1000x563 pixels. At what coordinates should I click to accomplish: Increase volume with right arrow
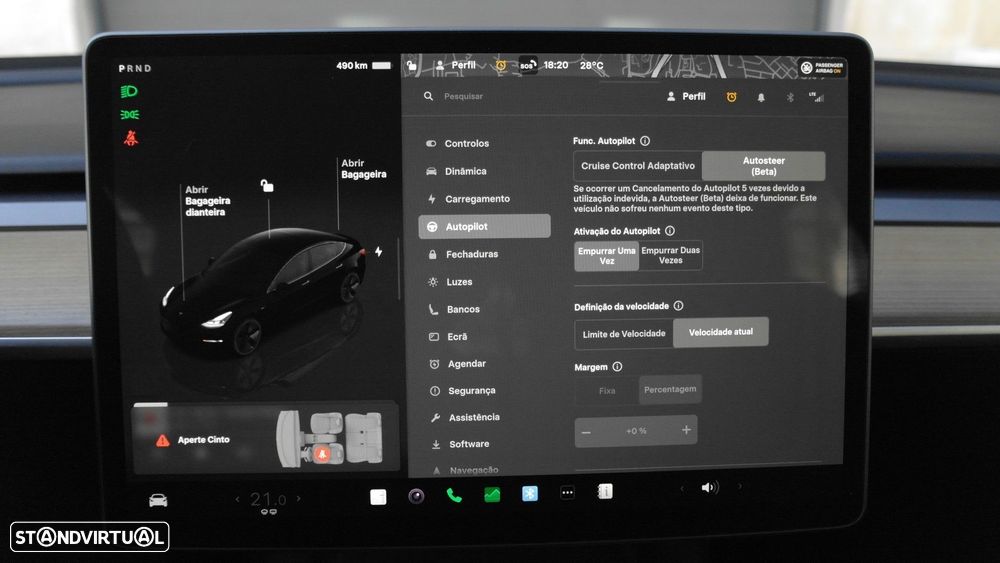740,486
